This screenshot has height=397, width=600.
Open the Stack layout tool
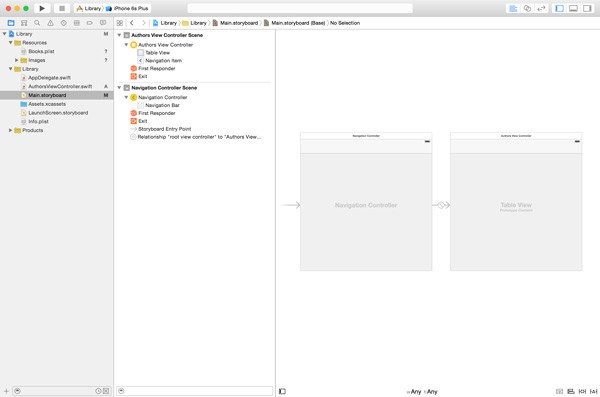point(559,391)
